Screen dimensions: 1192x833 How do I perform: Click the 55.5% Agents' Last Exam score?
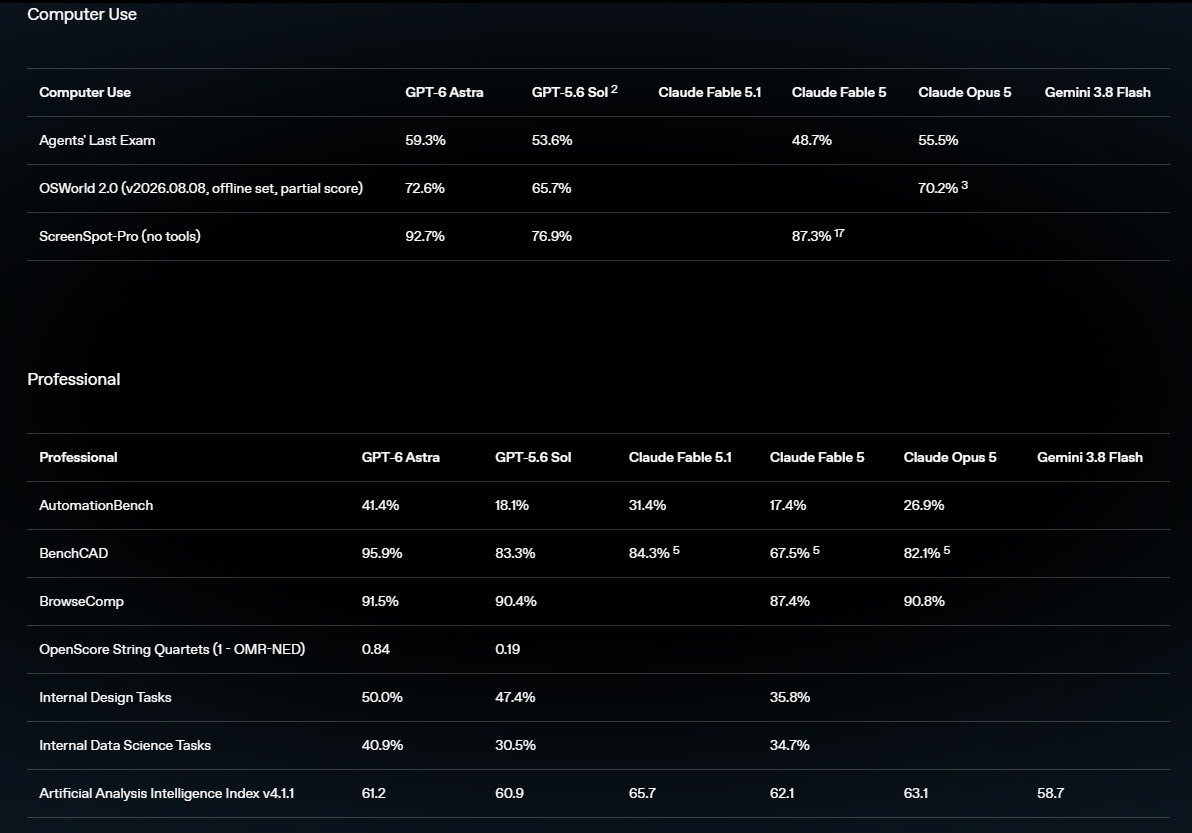[x=938, y=141]
